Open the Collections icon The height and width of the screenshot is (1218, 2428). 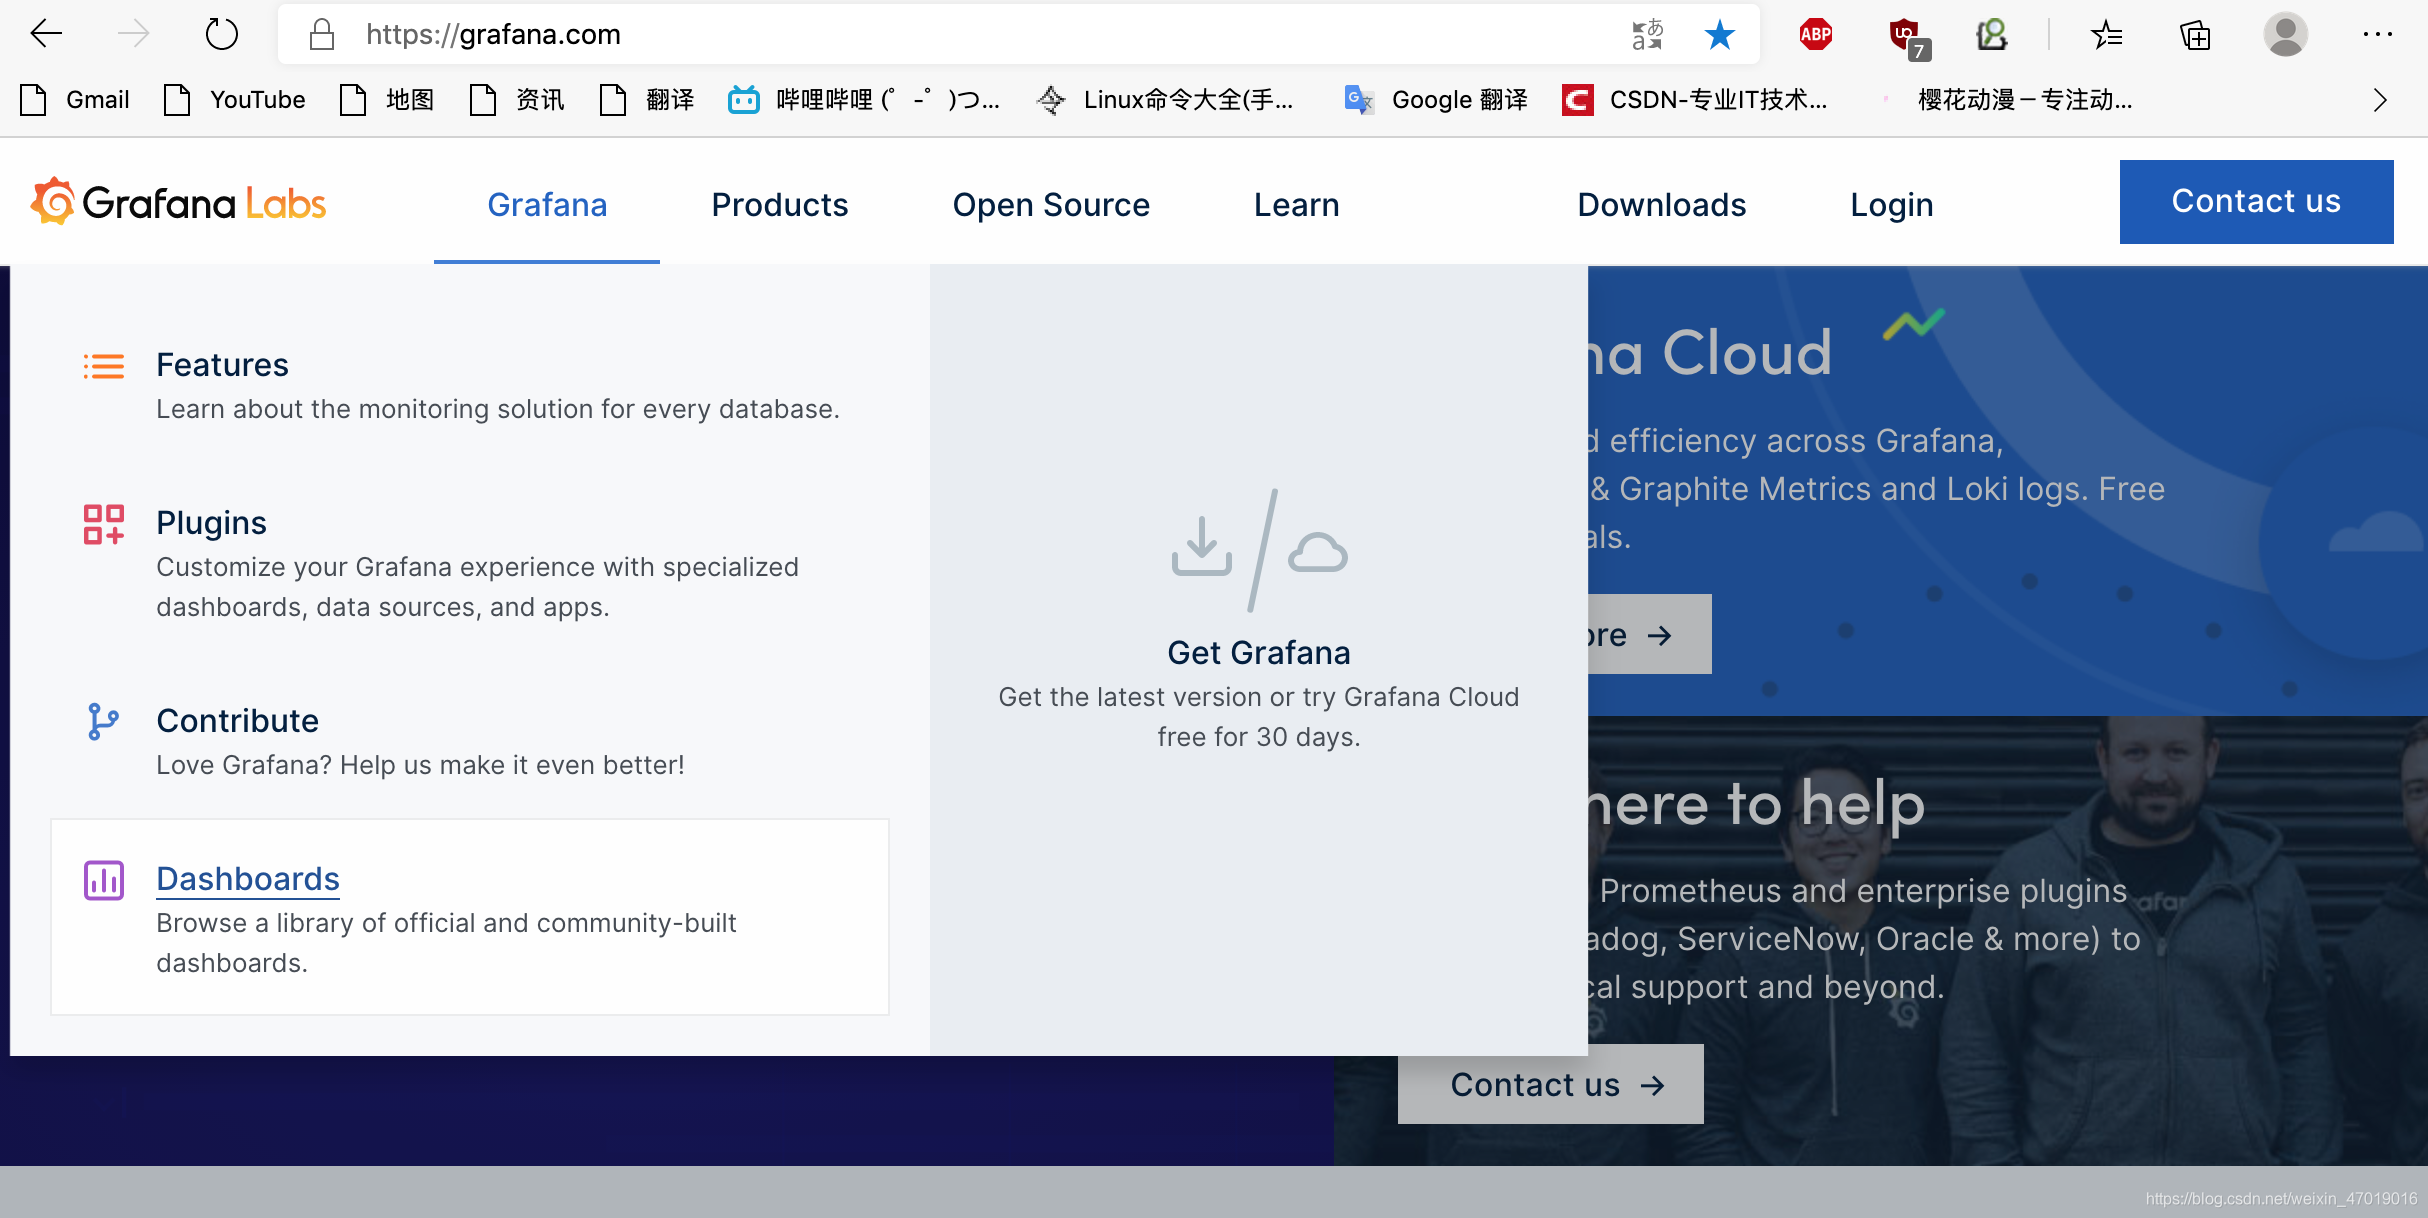2195,34
